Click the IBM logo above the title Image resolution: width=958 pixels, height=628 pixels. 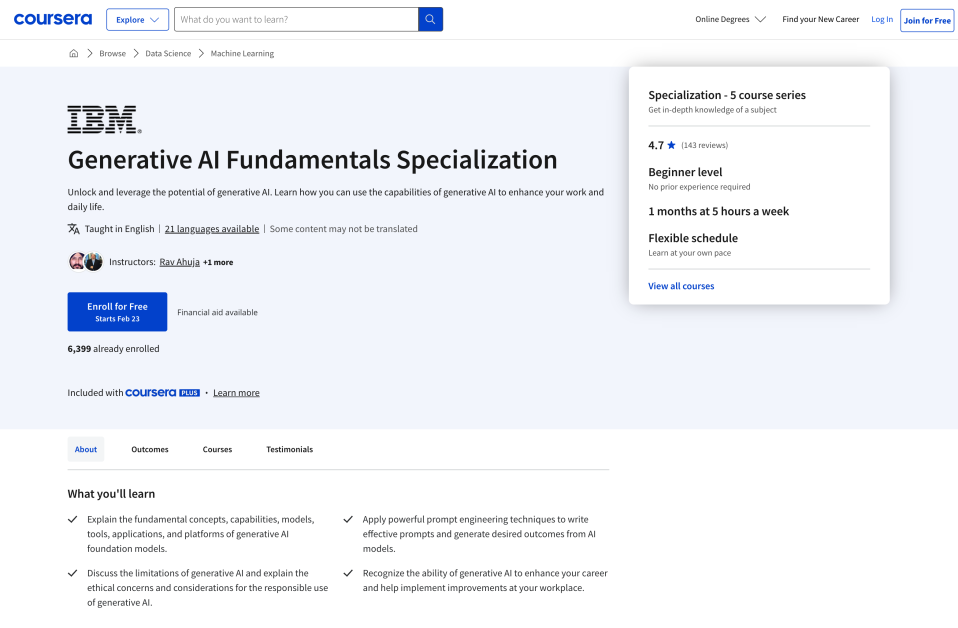click(101, 118)
